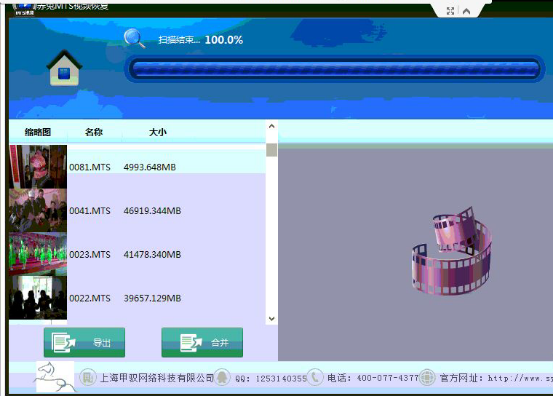Click the 导出 export button

(84, 342)
